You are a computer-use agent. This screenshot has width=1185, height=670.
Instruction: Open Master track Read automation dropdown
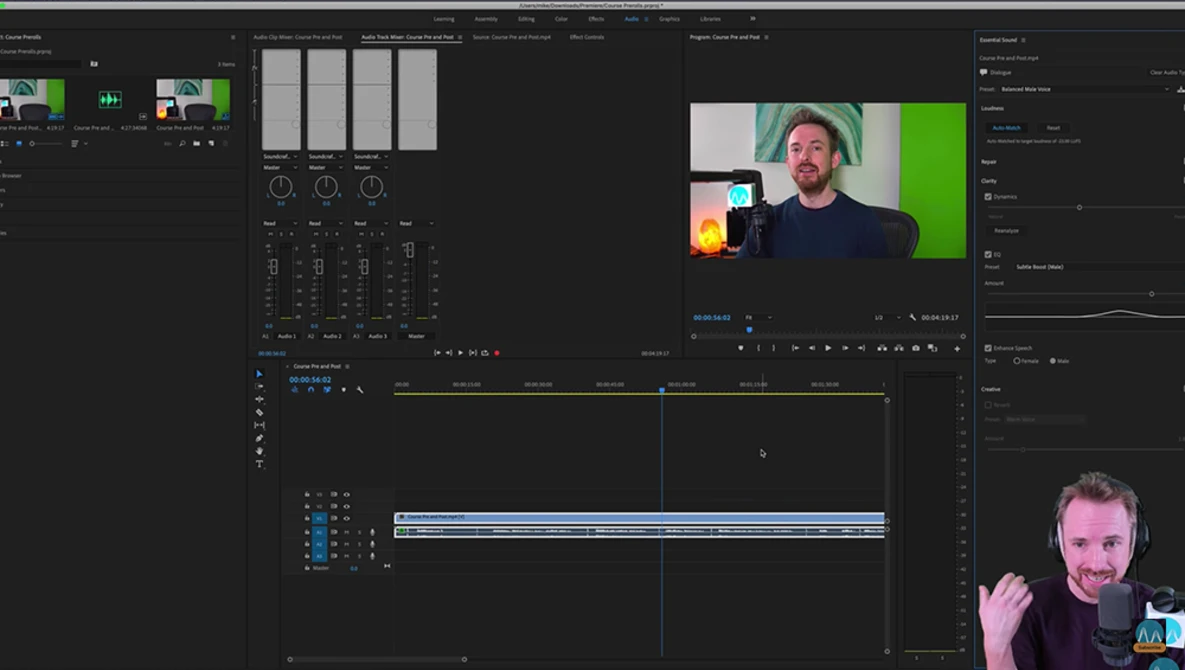(x=416, y=224)
